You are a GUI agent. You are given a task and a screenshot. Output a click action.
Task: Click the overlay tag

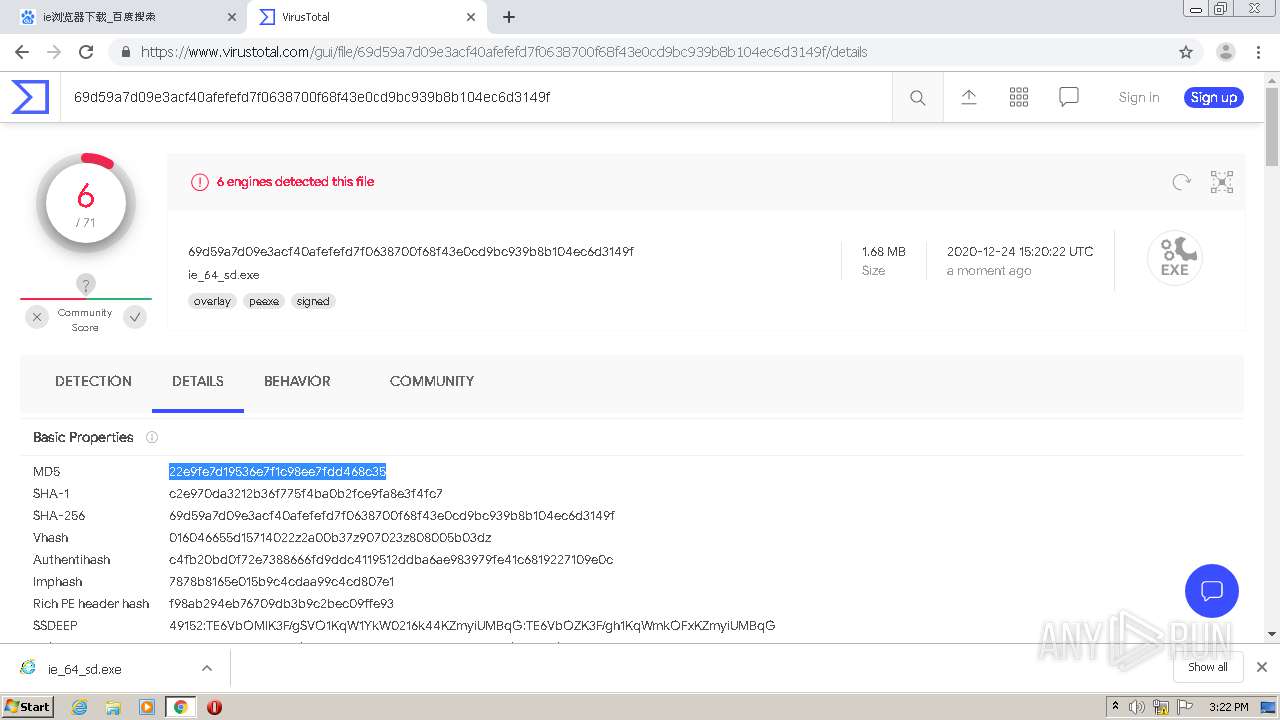[212, 301]
